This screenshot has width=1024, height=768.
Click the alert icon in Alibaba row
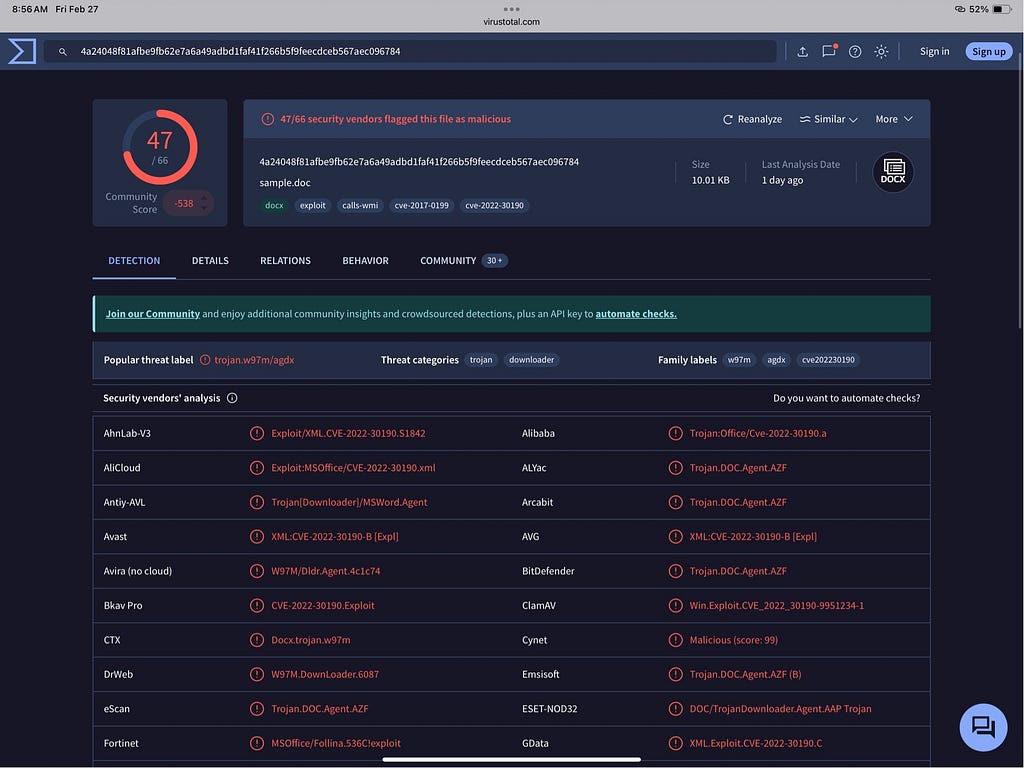click(x=675, y=433)
